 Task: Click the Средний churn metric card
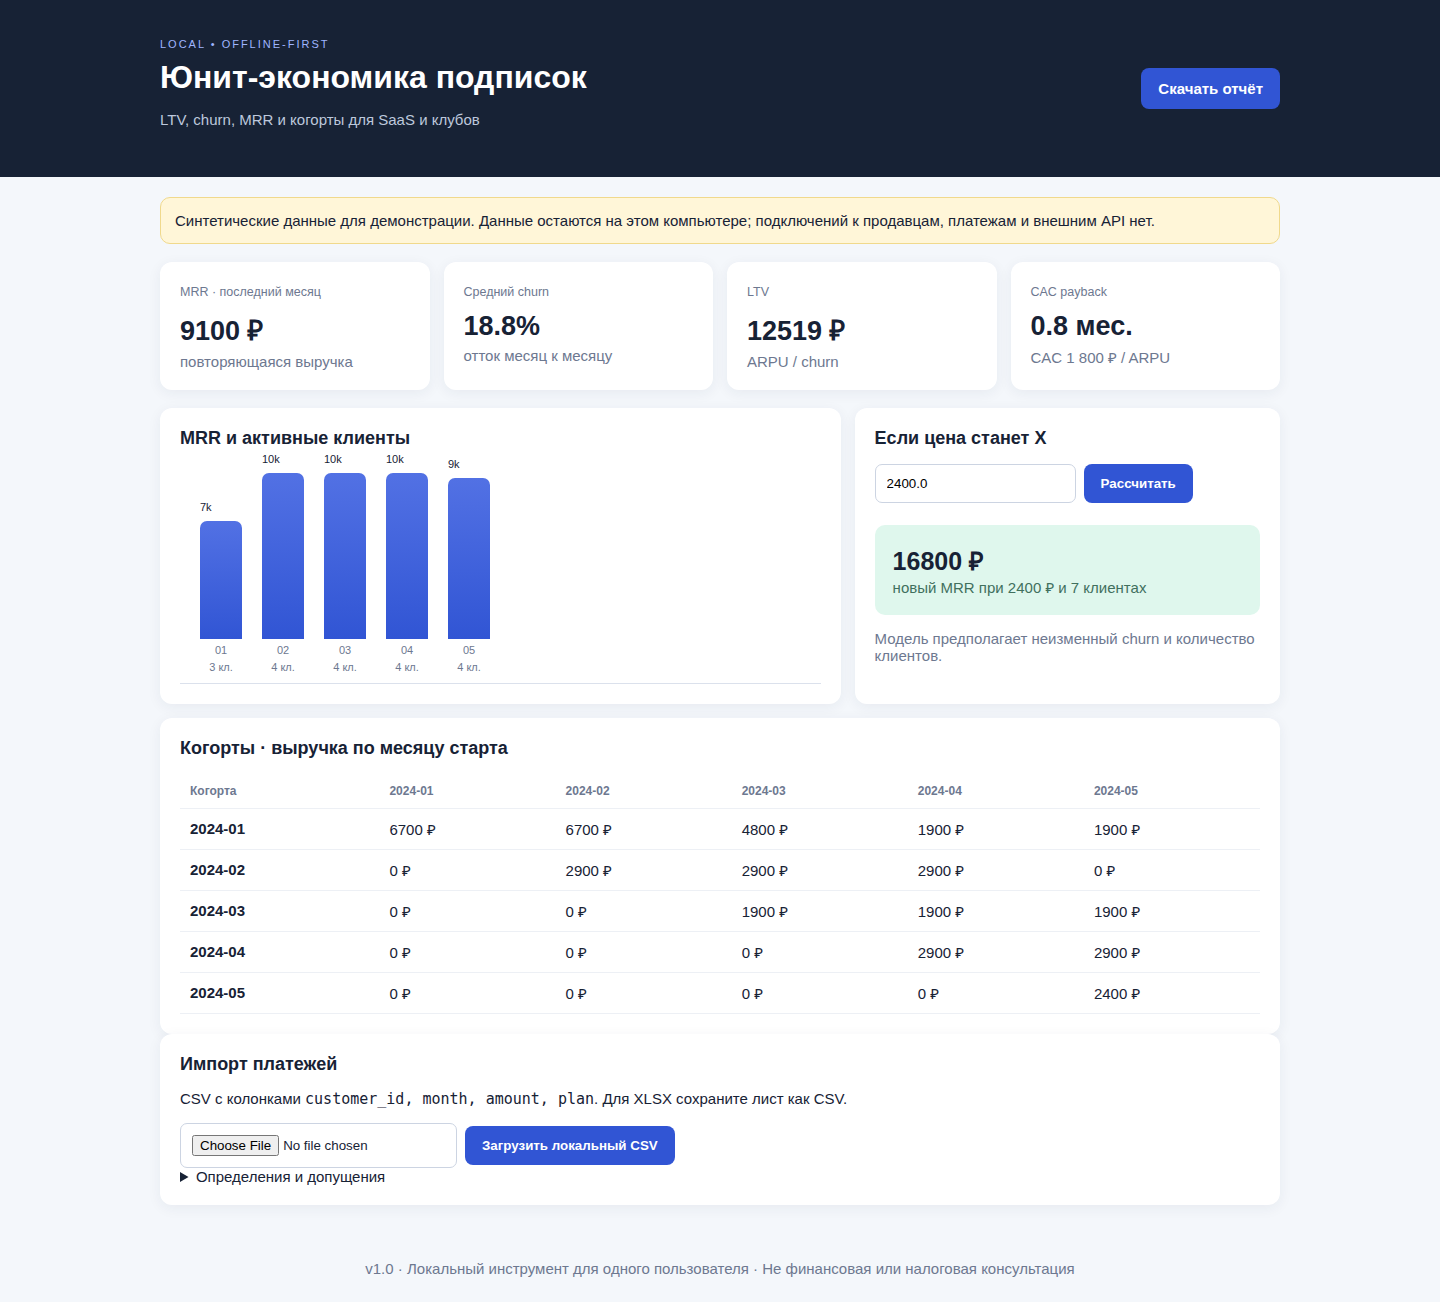(x=578, y=326)
